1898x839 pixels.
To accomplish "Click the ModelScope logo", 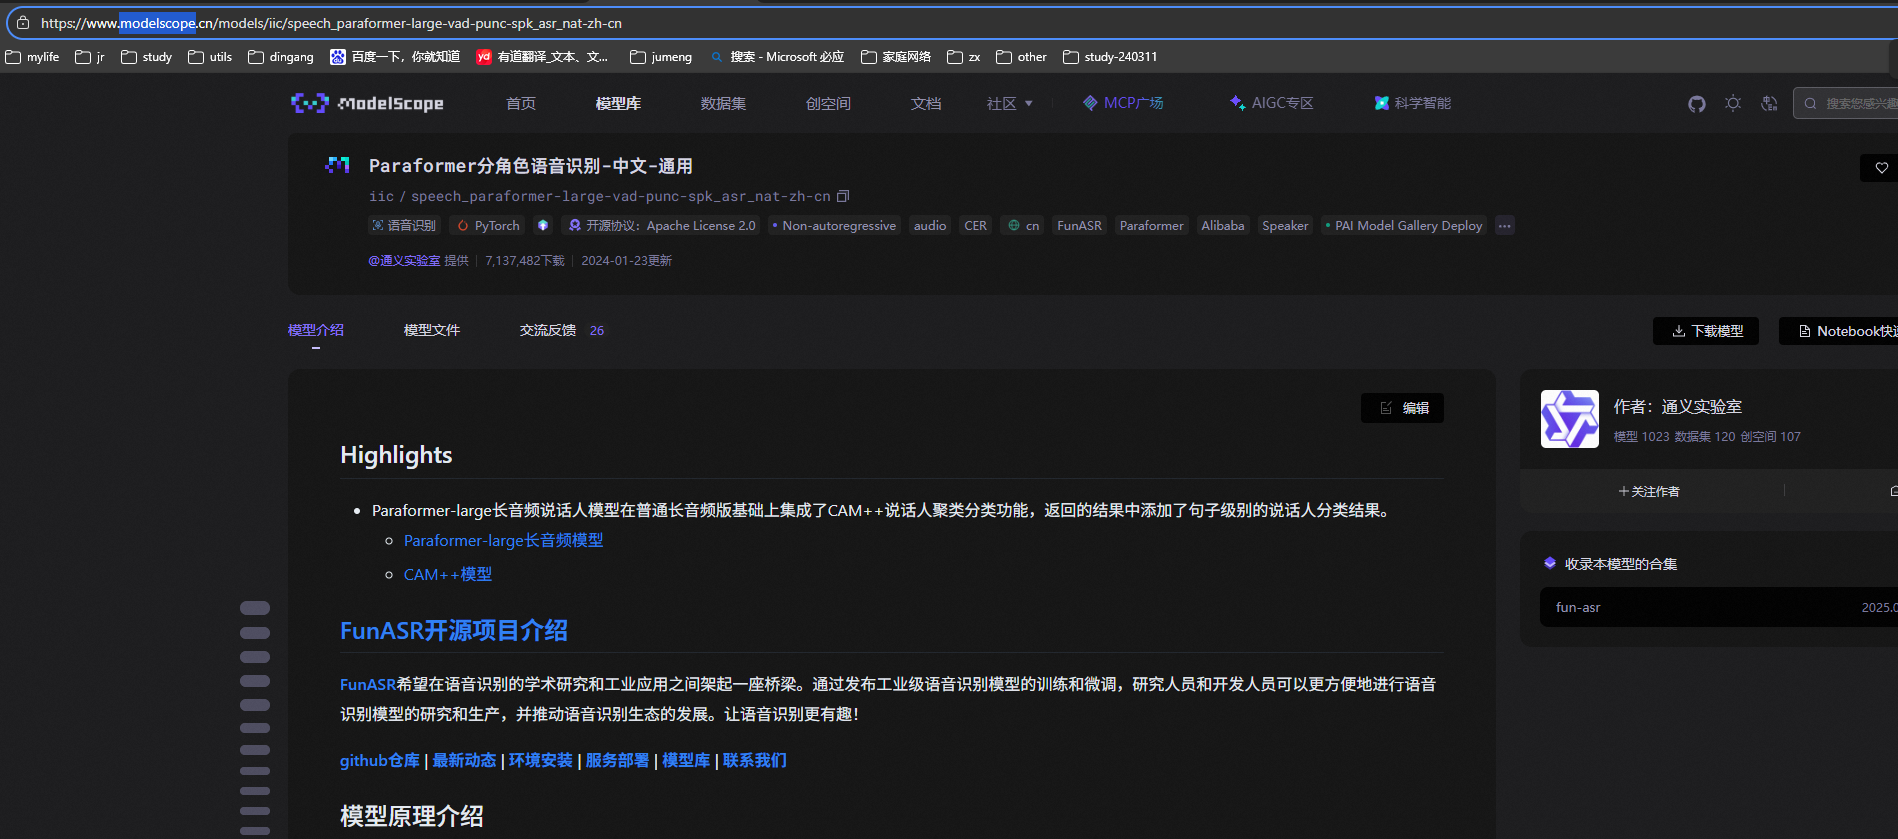I will point(367,104).
